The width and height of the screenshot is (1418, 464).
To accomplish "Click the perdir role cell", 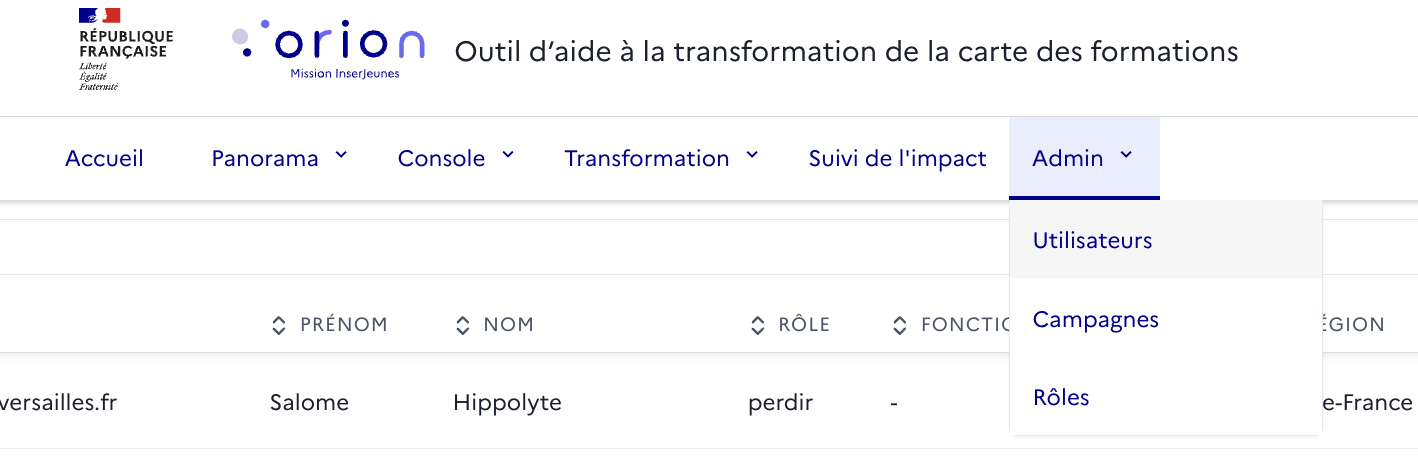I will [x=780, y=403].
